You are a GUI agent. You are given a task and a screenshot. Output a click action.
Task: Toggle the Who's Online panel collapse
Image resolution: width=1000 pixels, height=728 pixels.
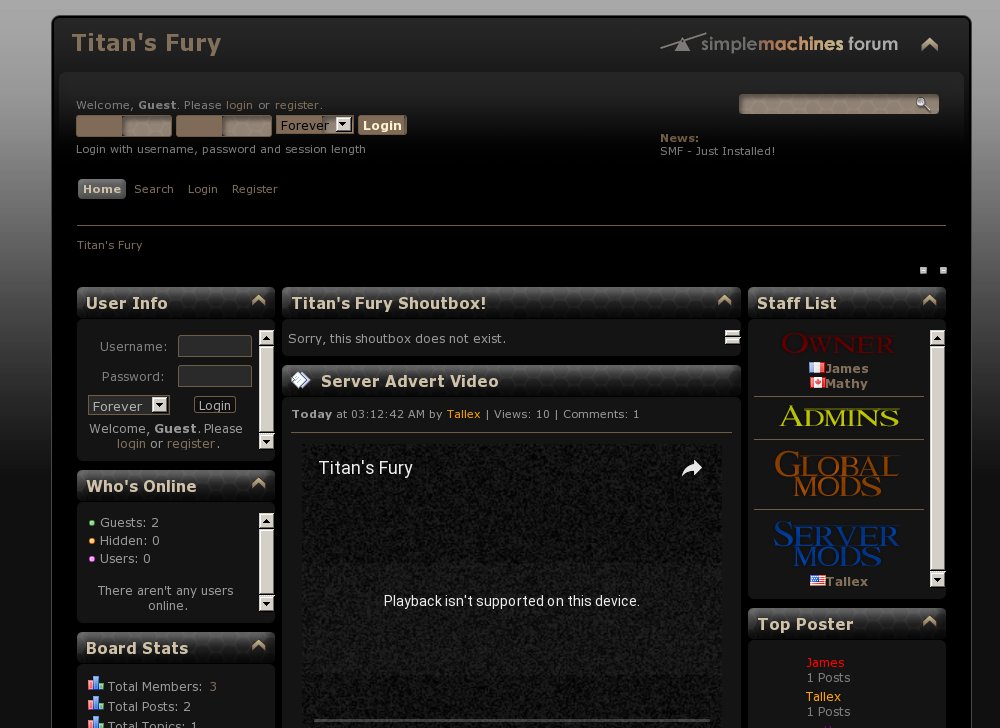[258, 484]
